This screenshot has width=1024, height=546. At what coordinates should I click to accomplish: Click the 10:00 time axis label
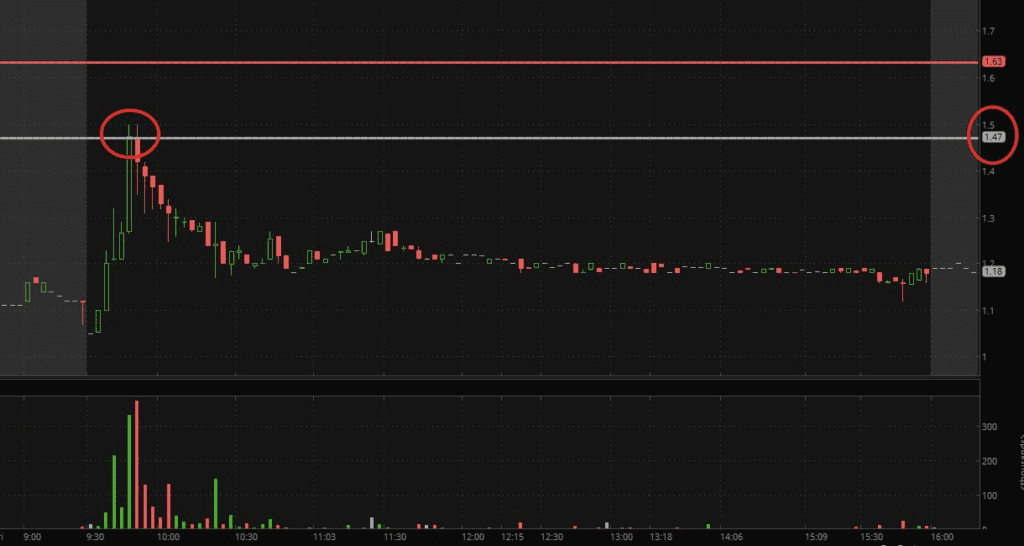(x=169, y=537)
